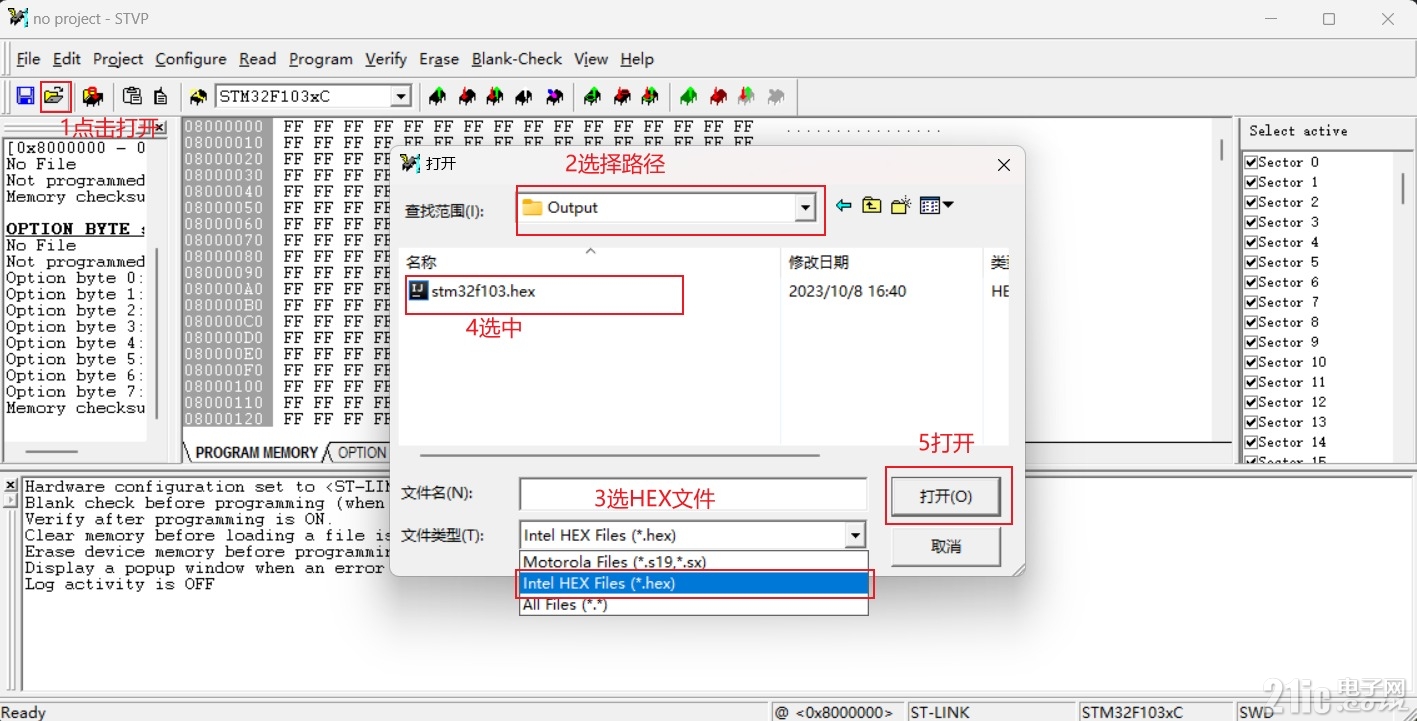Image resolution: width=1417 pixels, height=721 pixels.
Task: Toggle the Sector 8 checkbox
Action: (x=1250, y=322)
